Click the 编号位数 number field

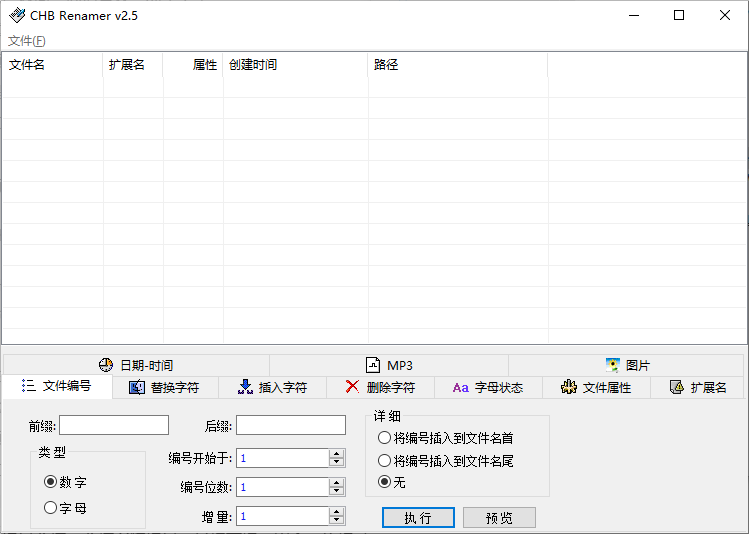click(x=282, y=487)
